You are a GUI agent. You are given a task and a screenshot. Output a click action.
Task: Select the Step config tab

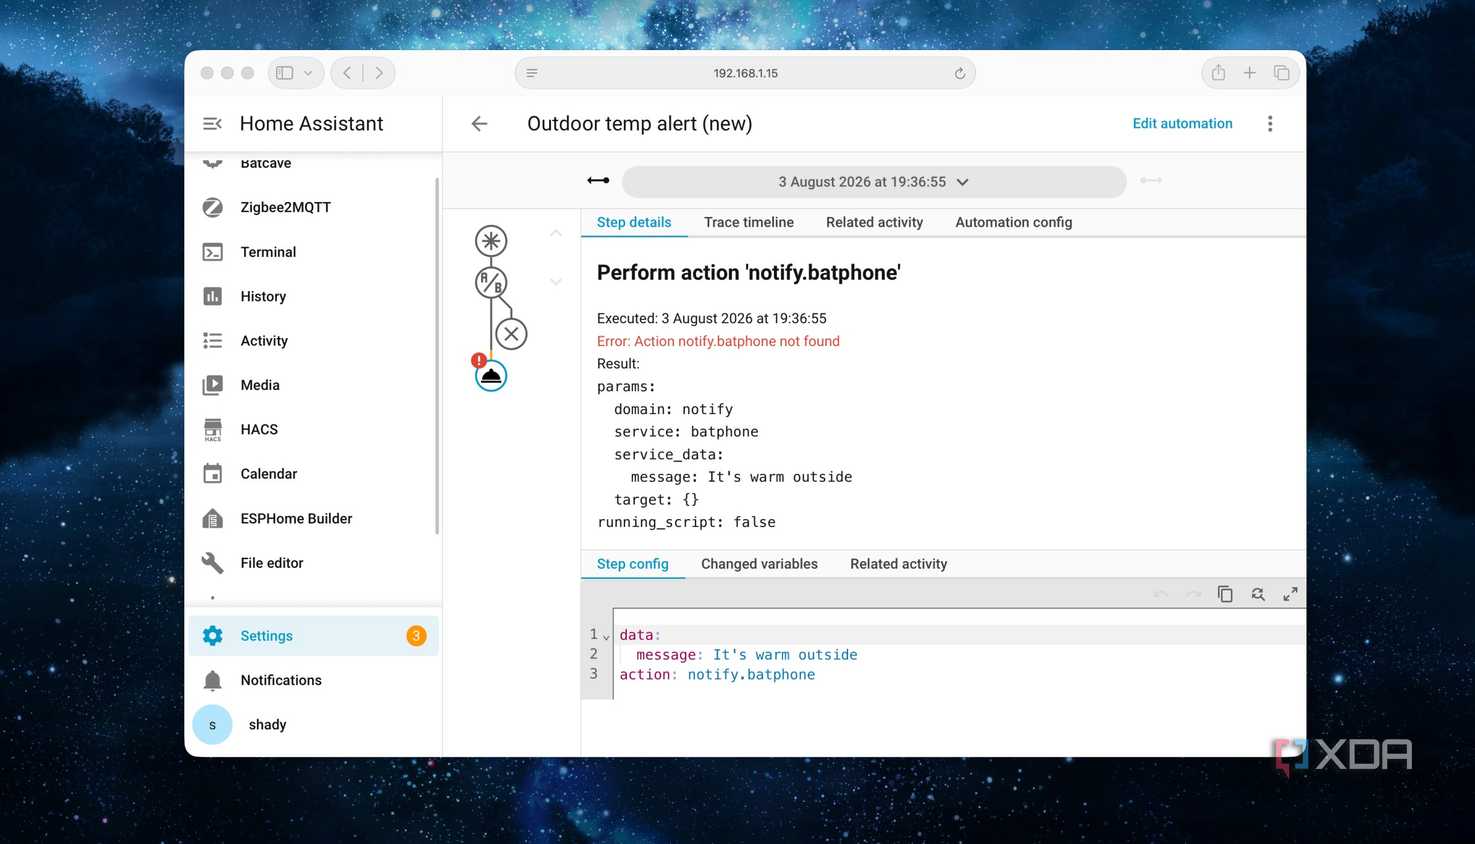633,564
